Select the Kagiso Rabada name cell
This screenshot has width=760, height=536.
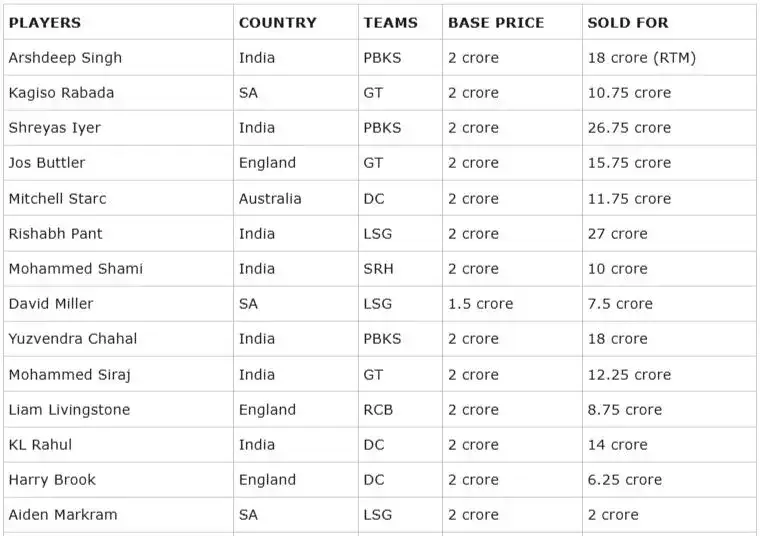point(61,93)
